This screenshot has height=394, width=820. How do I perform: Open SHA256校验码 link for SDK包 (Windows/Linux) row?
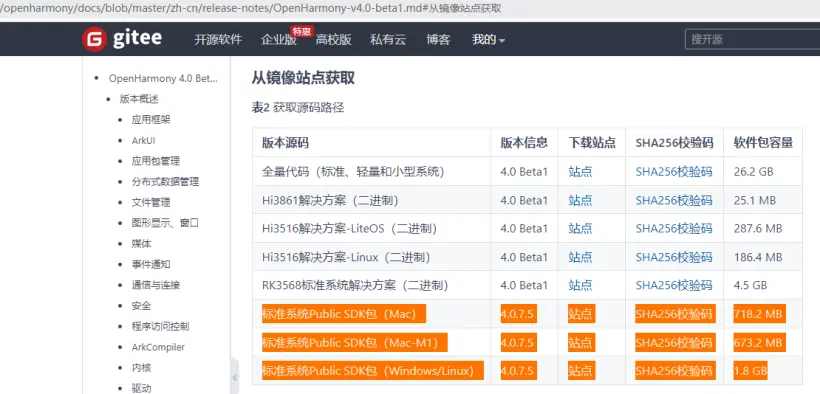pos(675,371)
